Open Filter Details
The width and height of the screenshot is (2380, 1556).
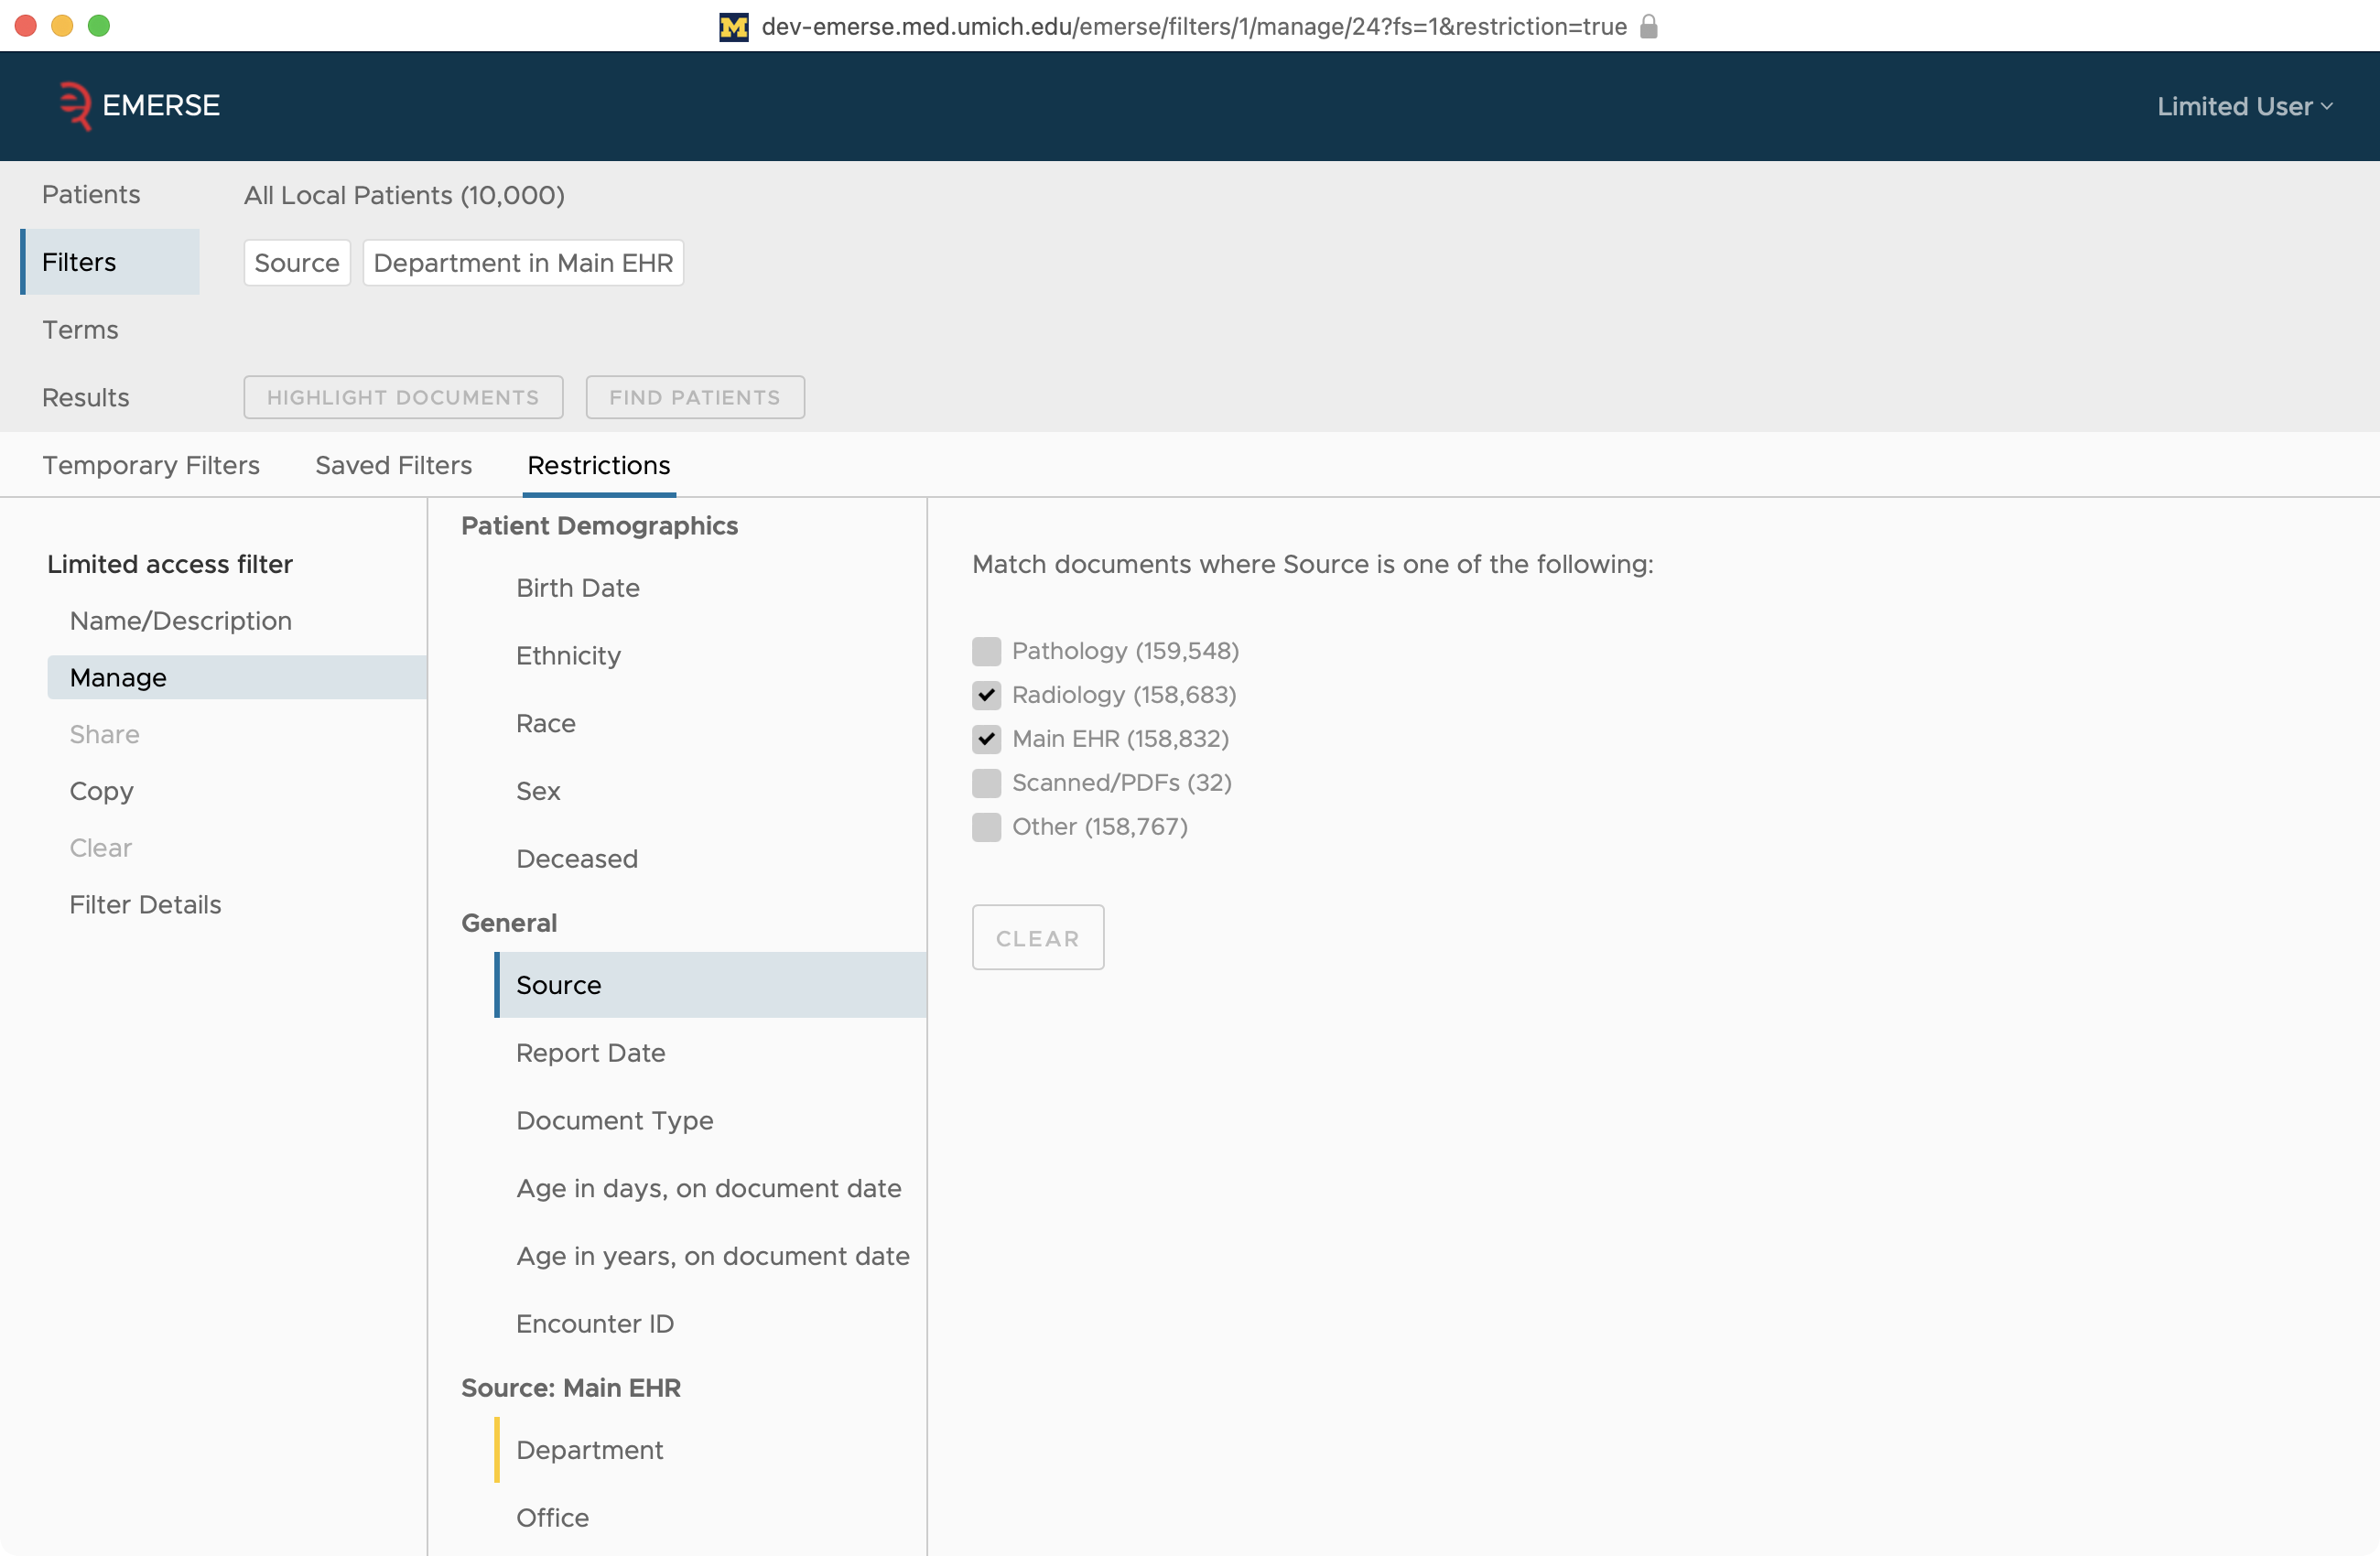coord(145,905)
